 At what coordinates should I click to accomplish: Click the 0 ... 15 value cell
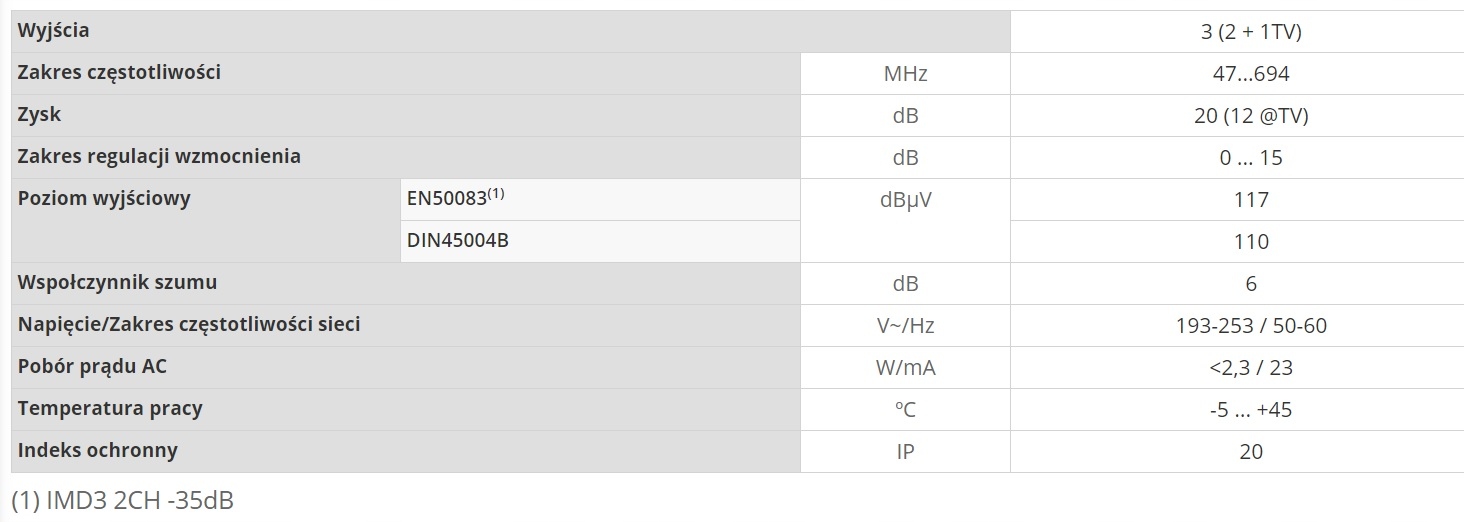[x=1251, y=158]
